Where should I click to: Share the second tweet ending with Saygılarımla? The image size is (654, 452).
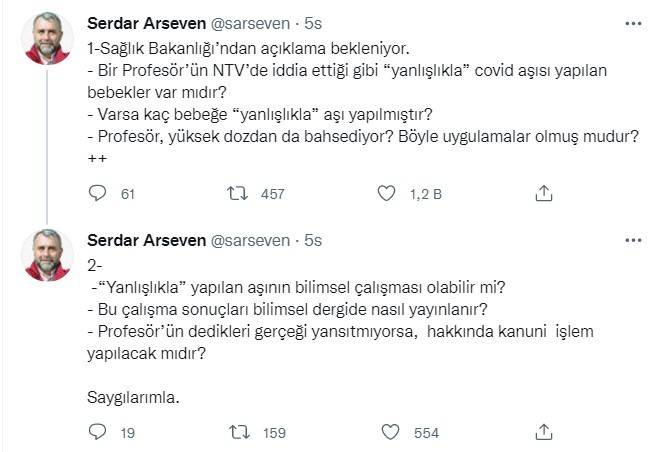pos(544,432)
